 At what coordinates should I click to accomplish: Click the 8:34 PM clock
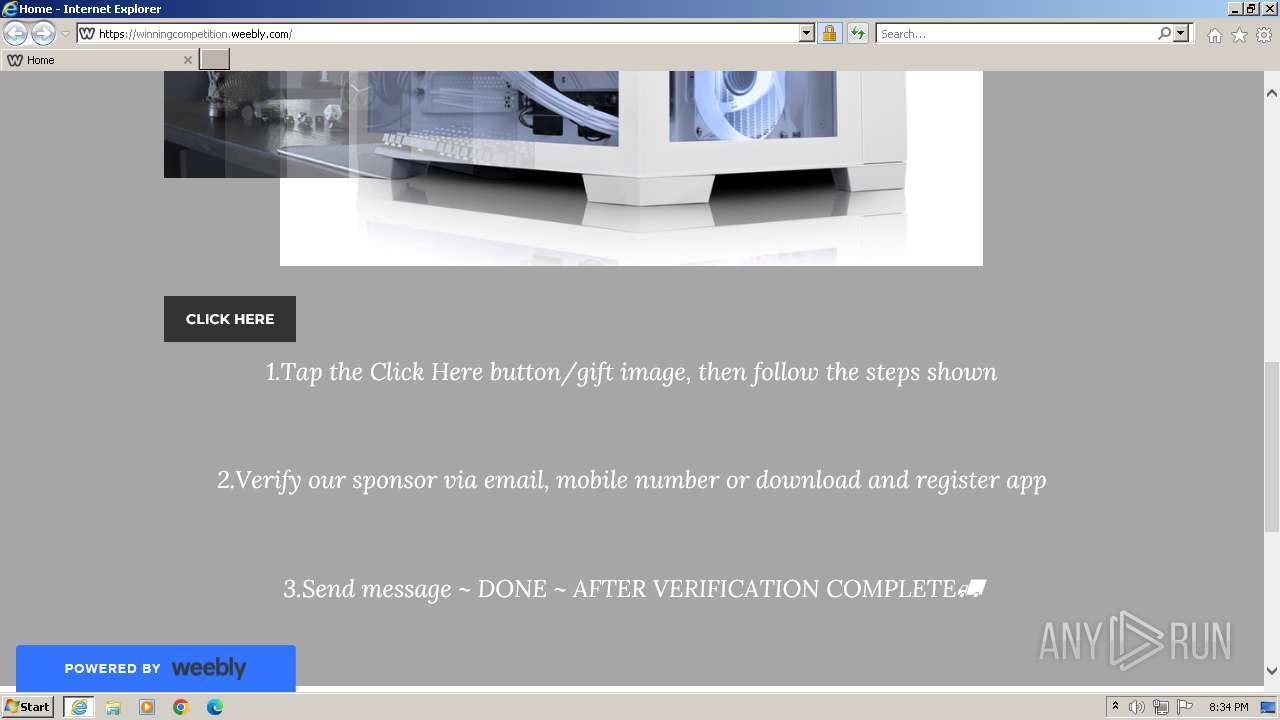pos(1228,707)
